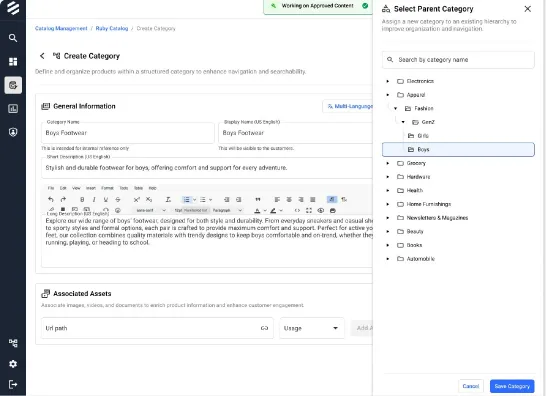Toggle fullscreen mode in the editor
The height and width of the screenshot is (396, 546).
309,210
